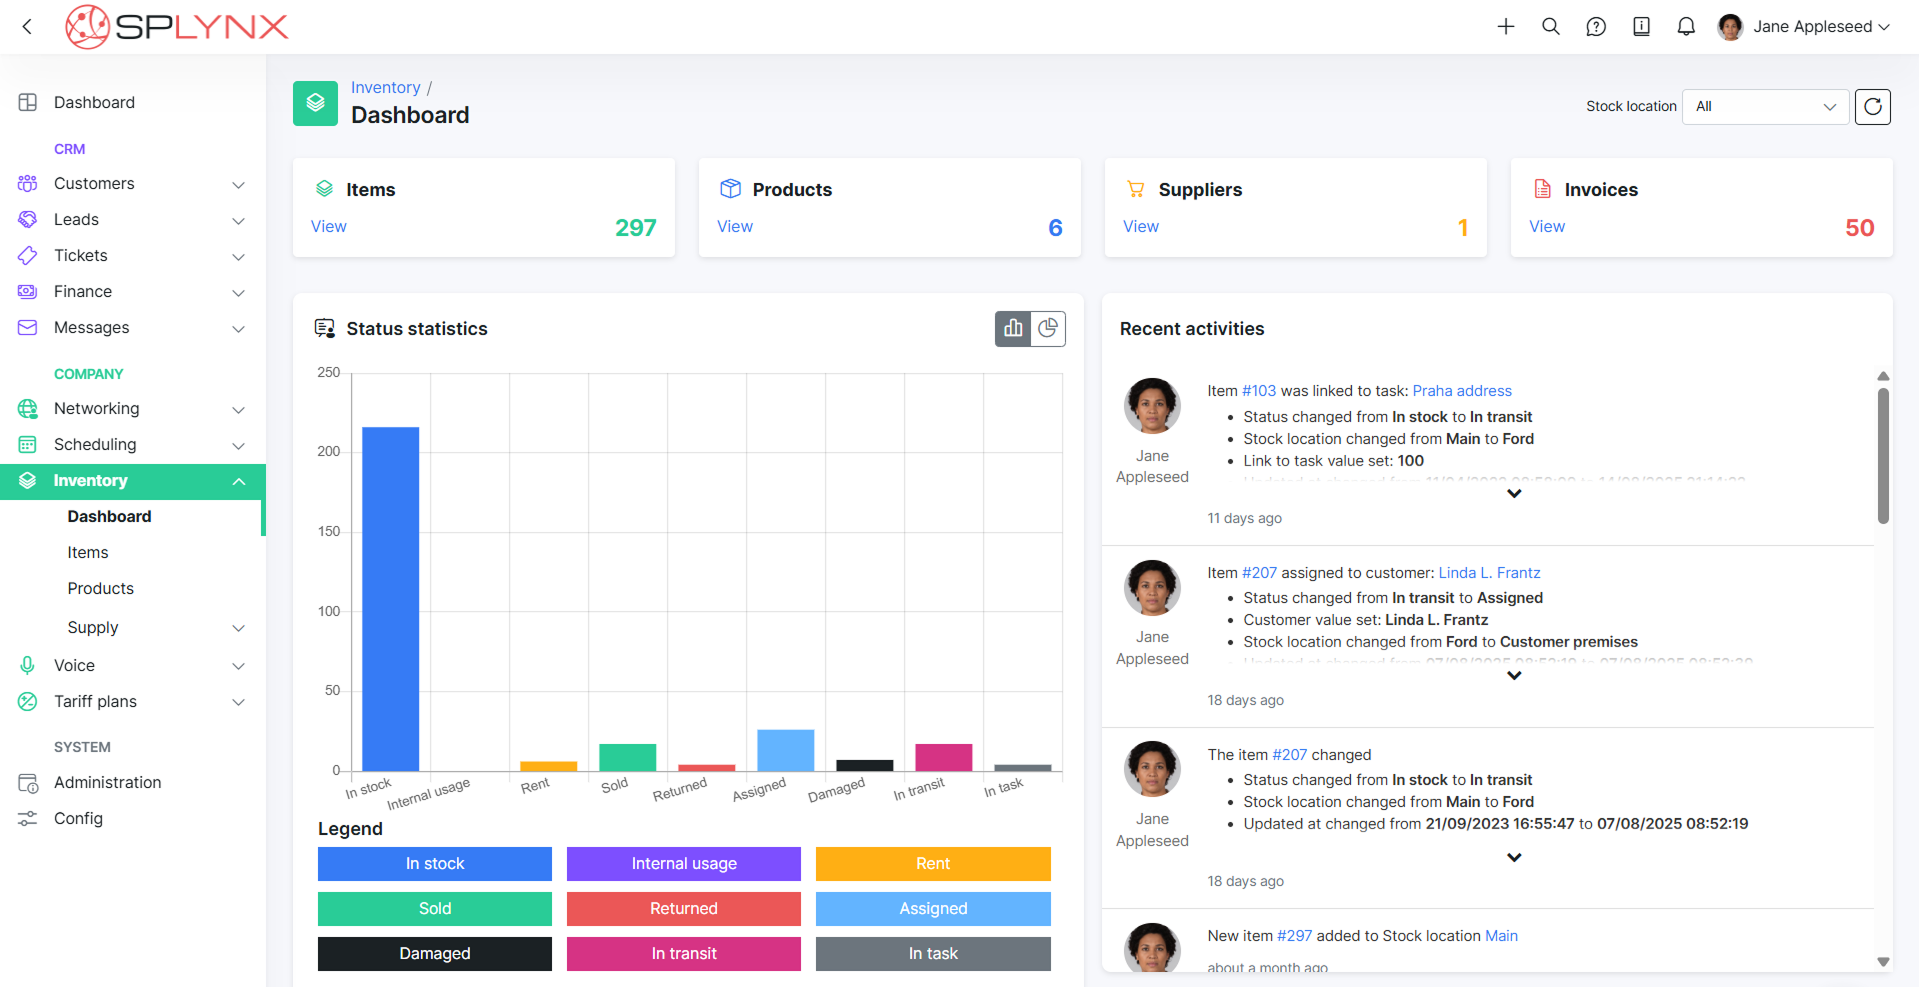Open the search icon in the top bar

(x=1551, y=26)
